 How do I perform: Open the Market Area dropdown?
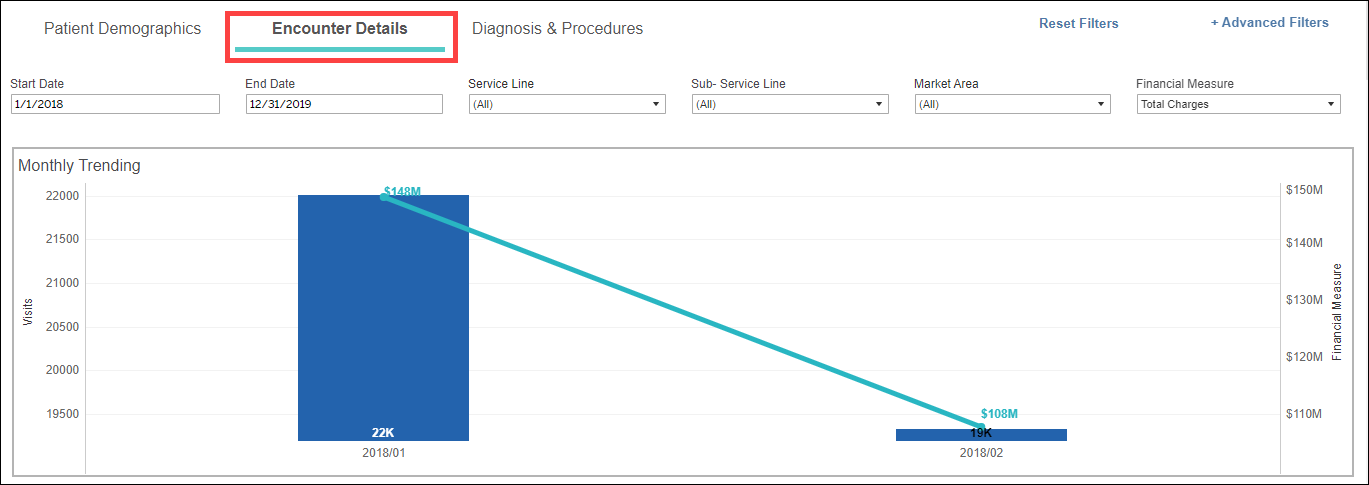(1013, 104)
